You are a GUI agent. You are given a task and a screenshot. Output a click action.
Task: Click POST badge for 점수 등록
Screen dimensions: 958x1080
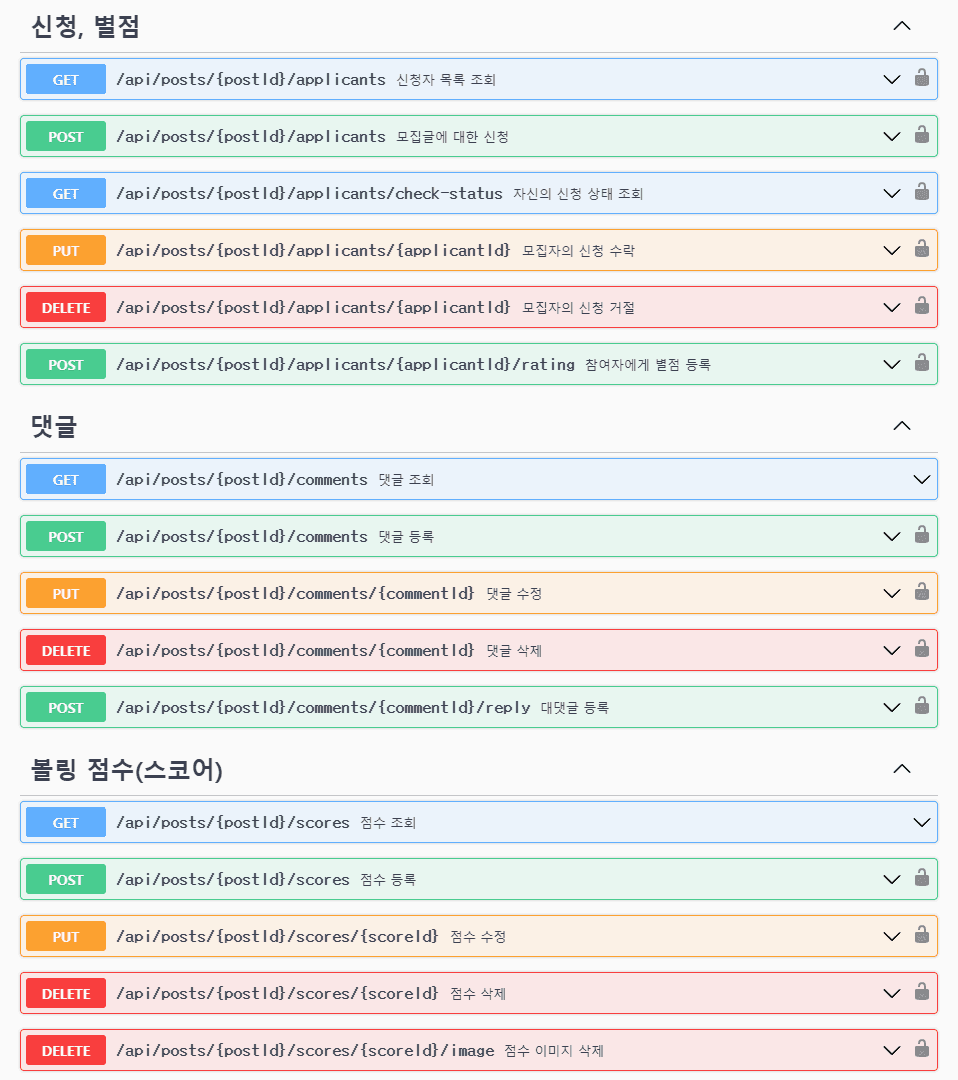tap(66, 880)
